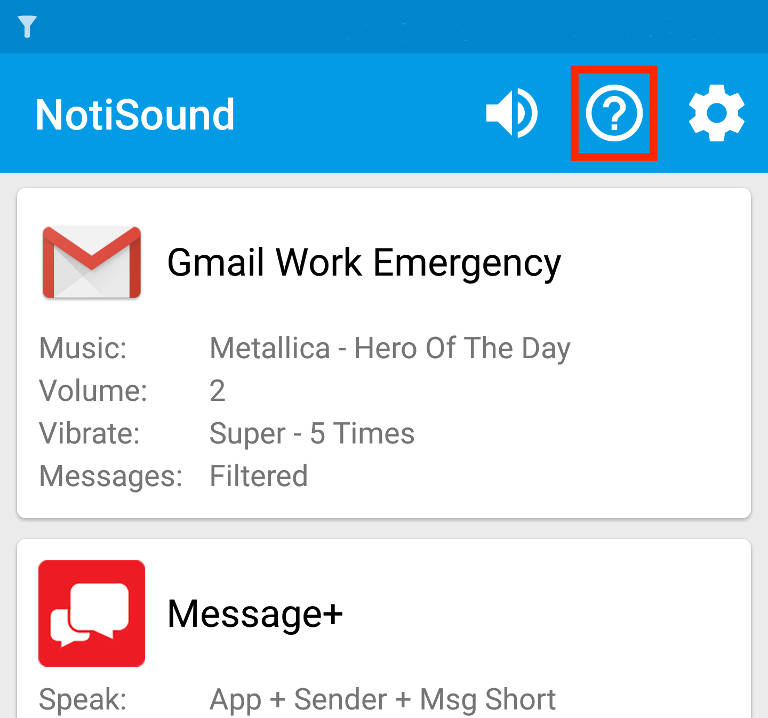Screen dimensions: 768x718
Task: Click 'App + Sender + Msg Short' speak value
Action: click(x=383, y=699)
